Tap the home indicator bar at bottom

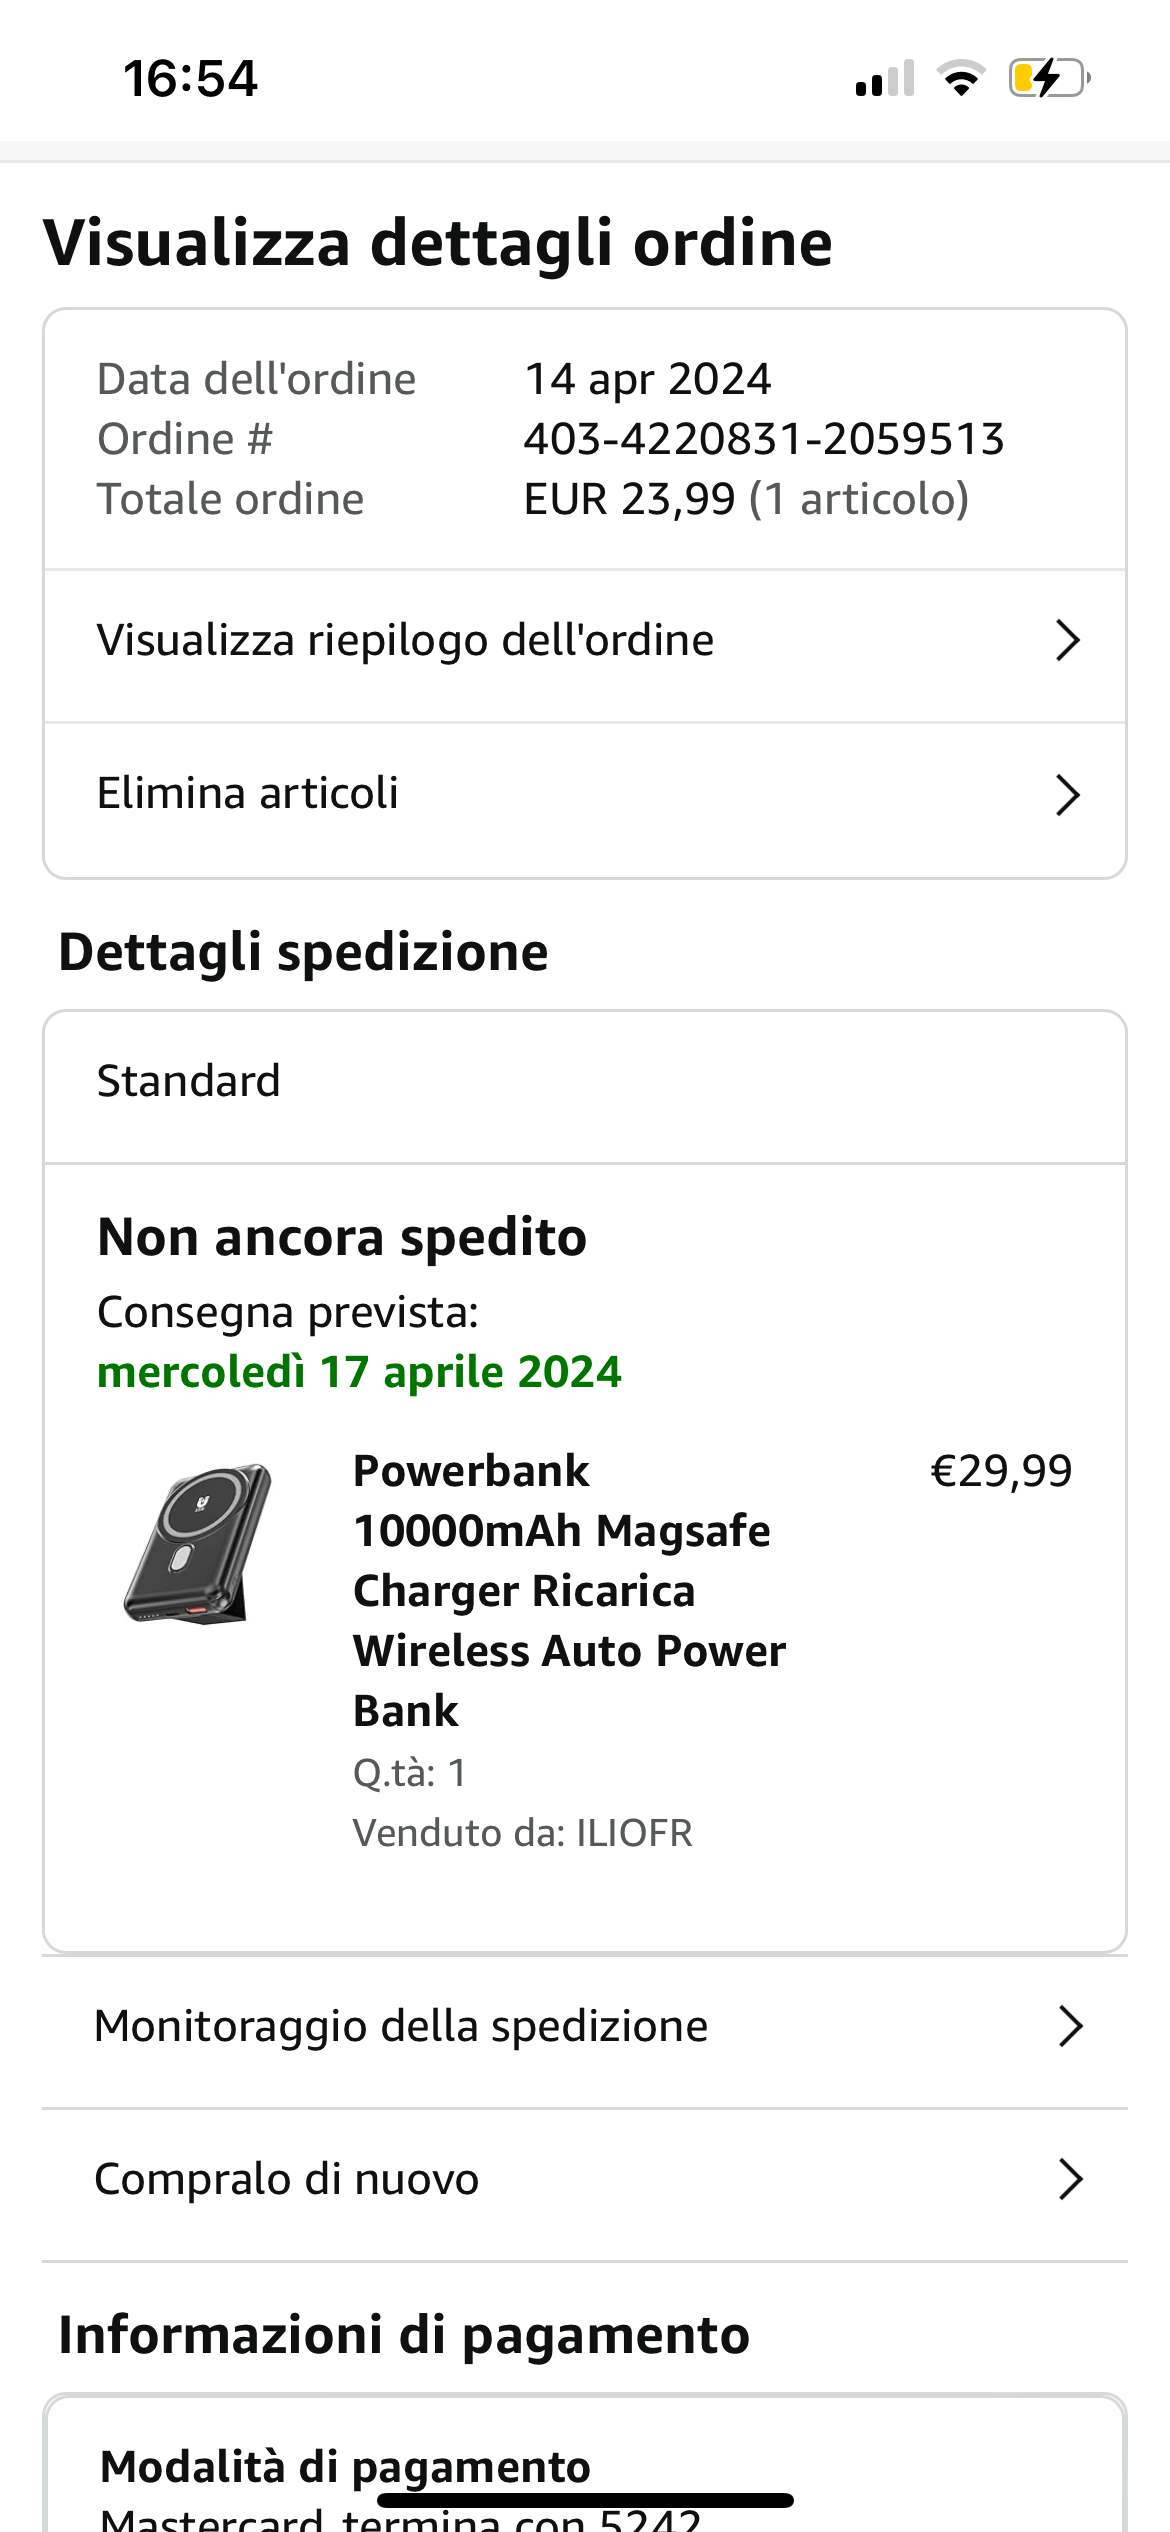click(585, 2500)
